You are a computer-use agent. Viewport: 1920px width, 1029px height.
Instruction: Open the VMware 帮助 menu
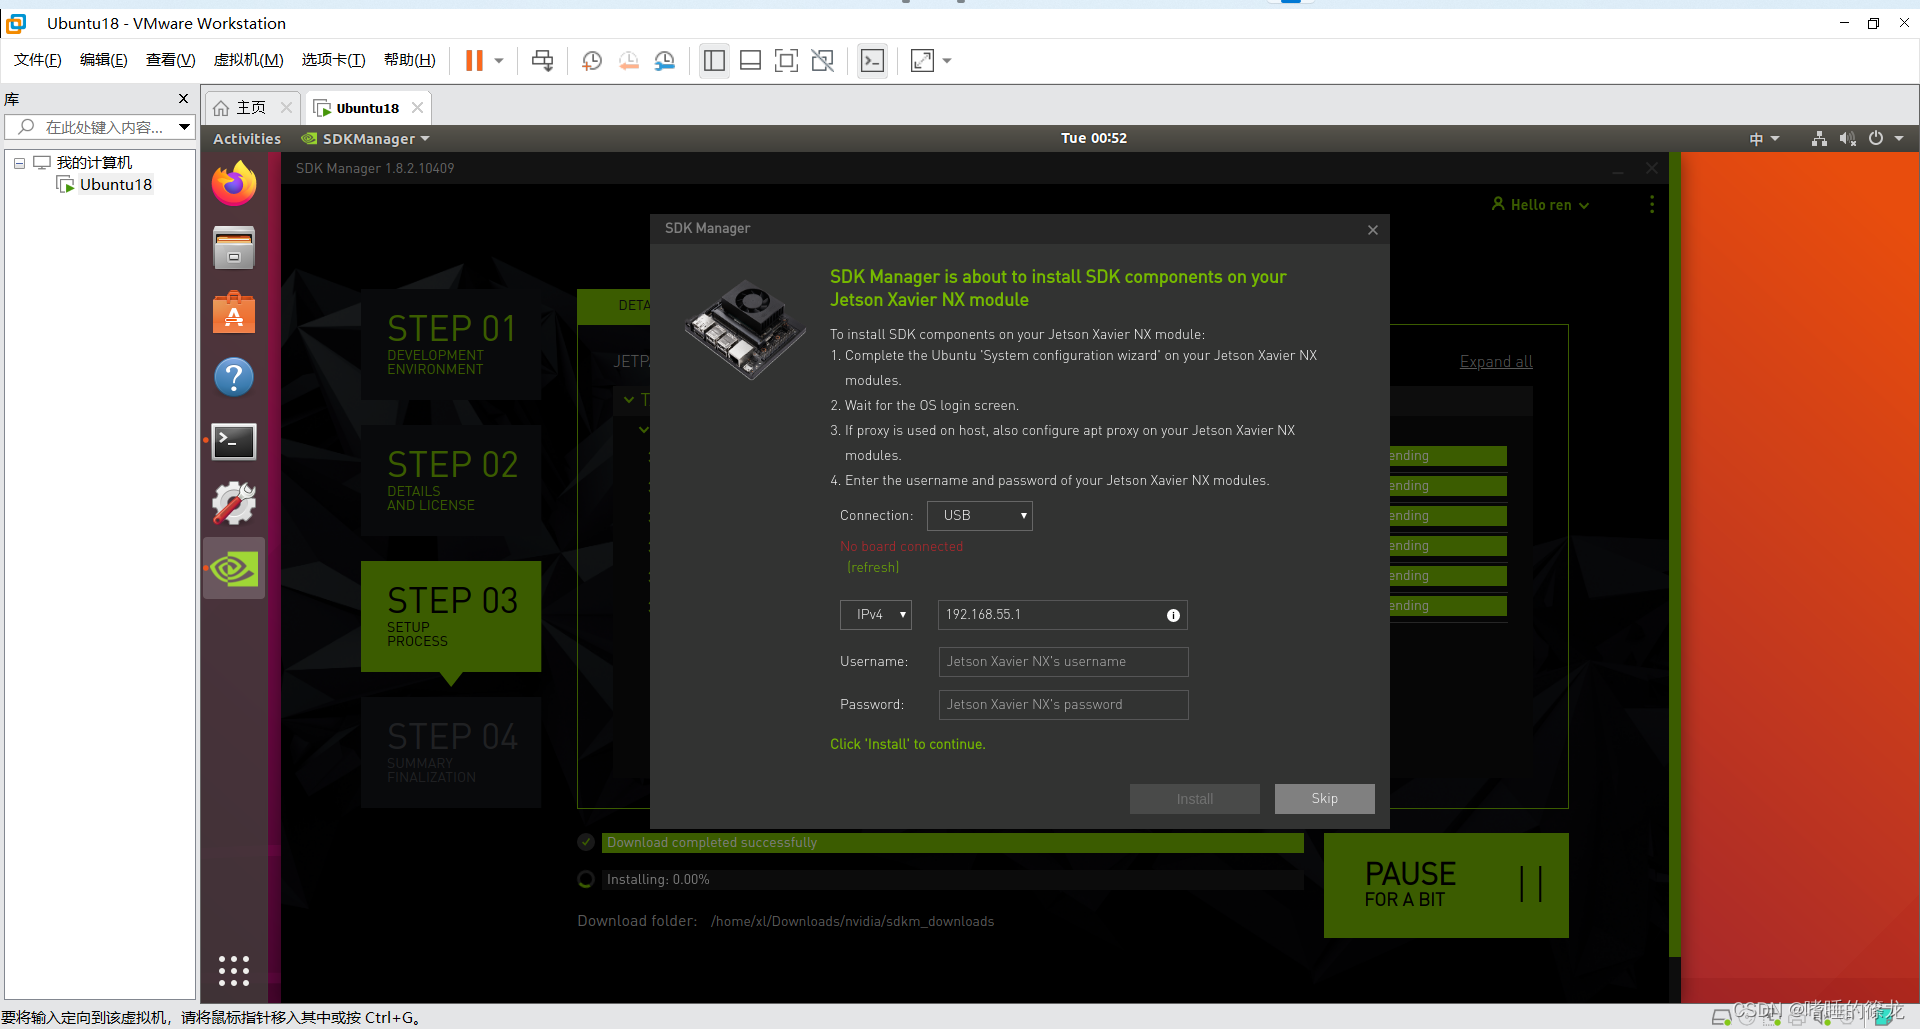tap(409, 60)
